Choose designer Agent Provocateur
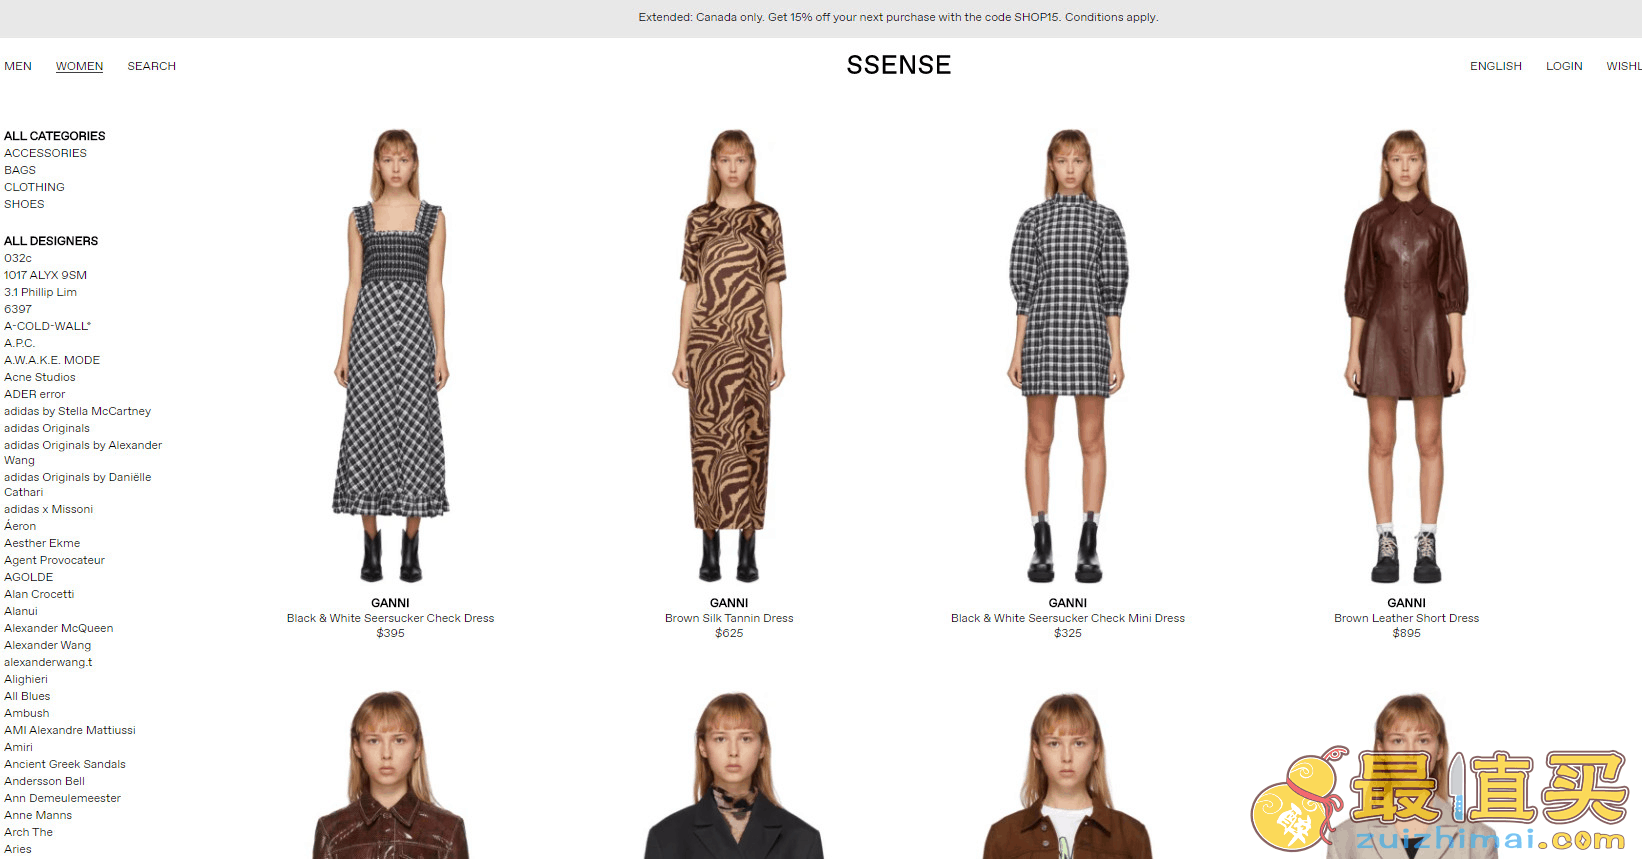Viewport: 1642px width, 859px height. [54, 560]
